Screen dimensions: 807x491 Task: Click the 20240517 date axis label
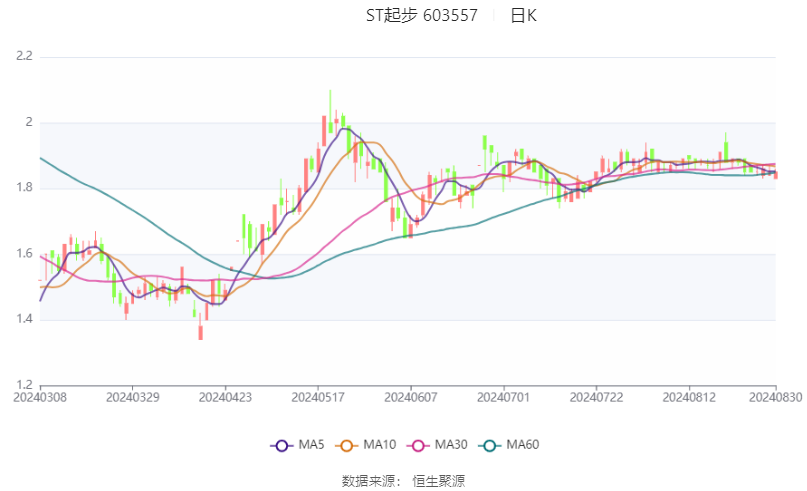[x=318, y=398]
